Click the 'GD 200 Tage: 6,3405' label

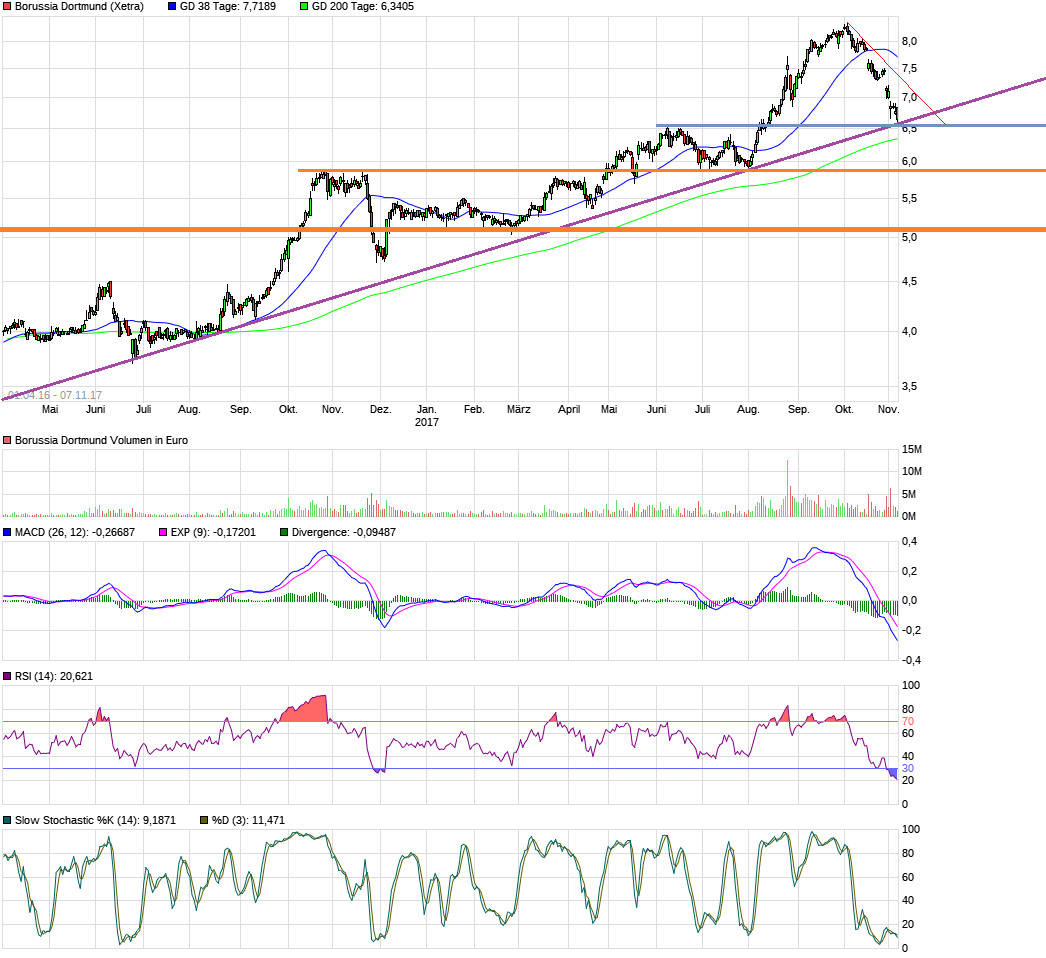[363, 7]
